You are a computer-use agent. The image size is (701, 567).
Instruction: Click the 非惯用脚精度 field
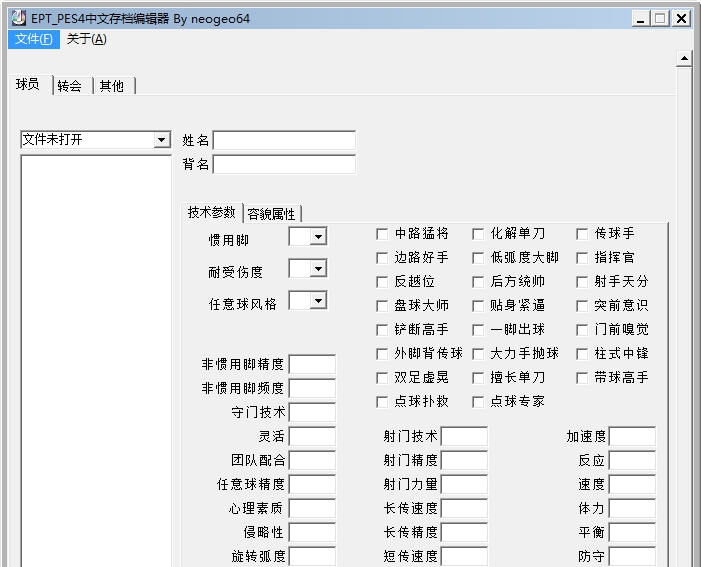pos(312,364)
